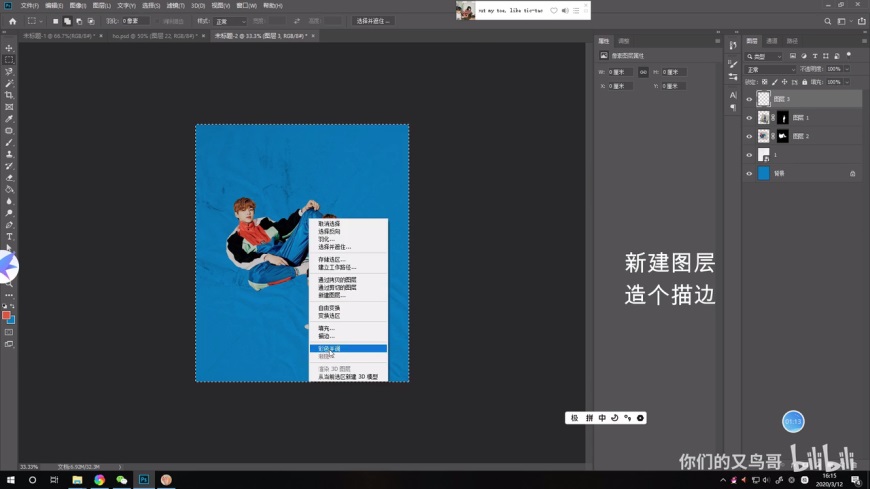Open the Search icon in options bar
870x489 pixels.
(827, 21)
